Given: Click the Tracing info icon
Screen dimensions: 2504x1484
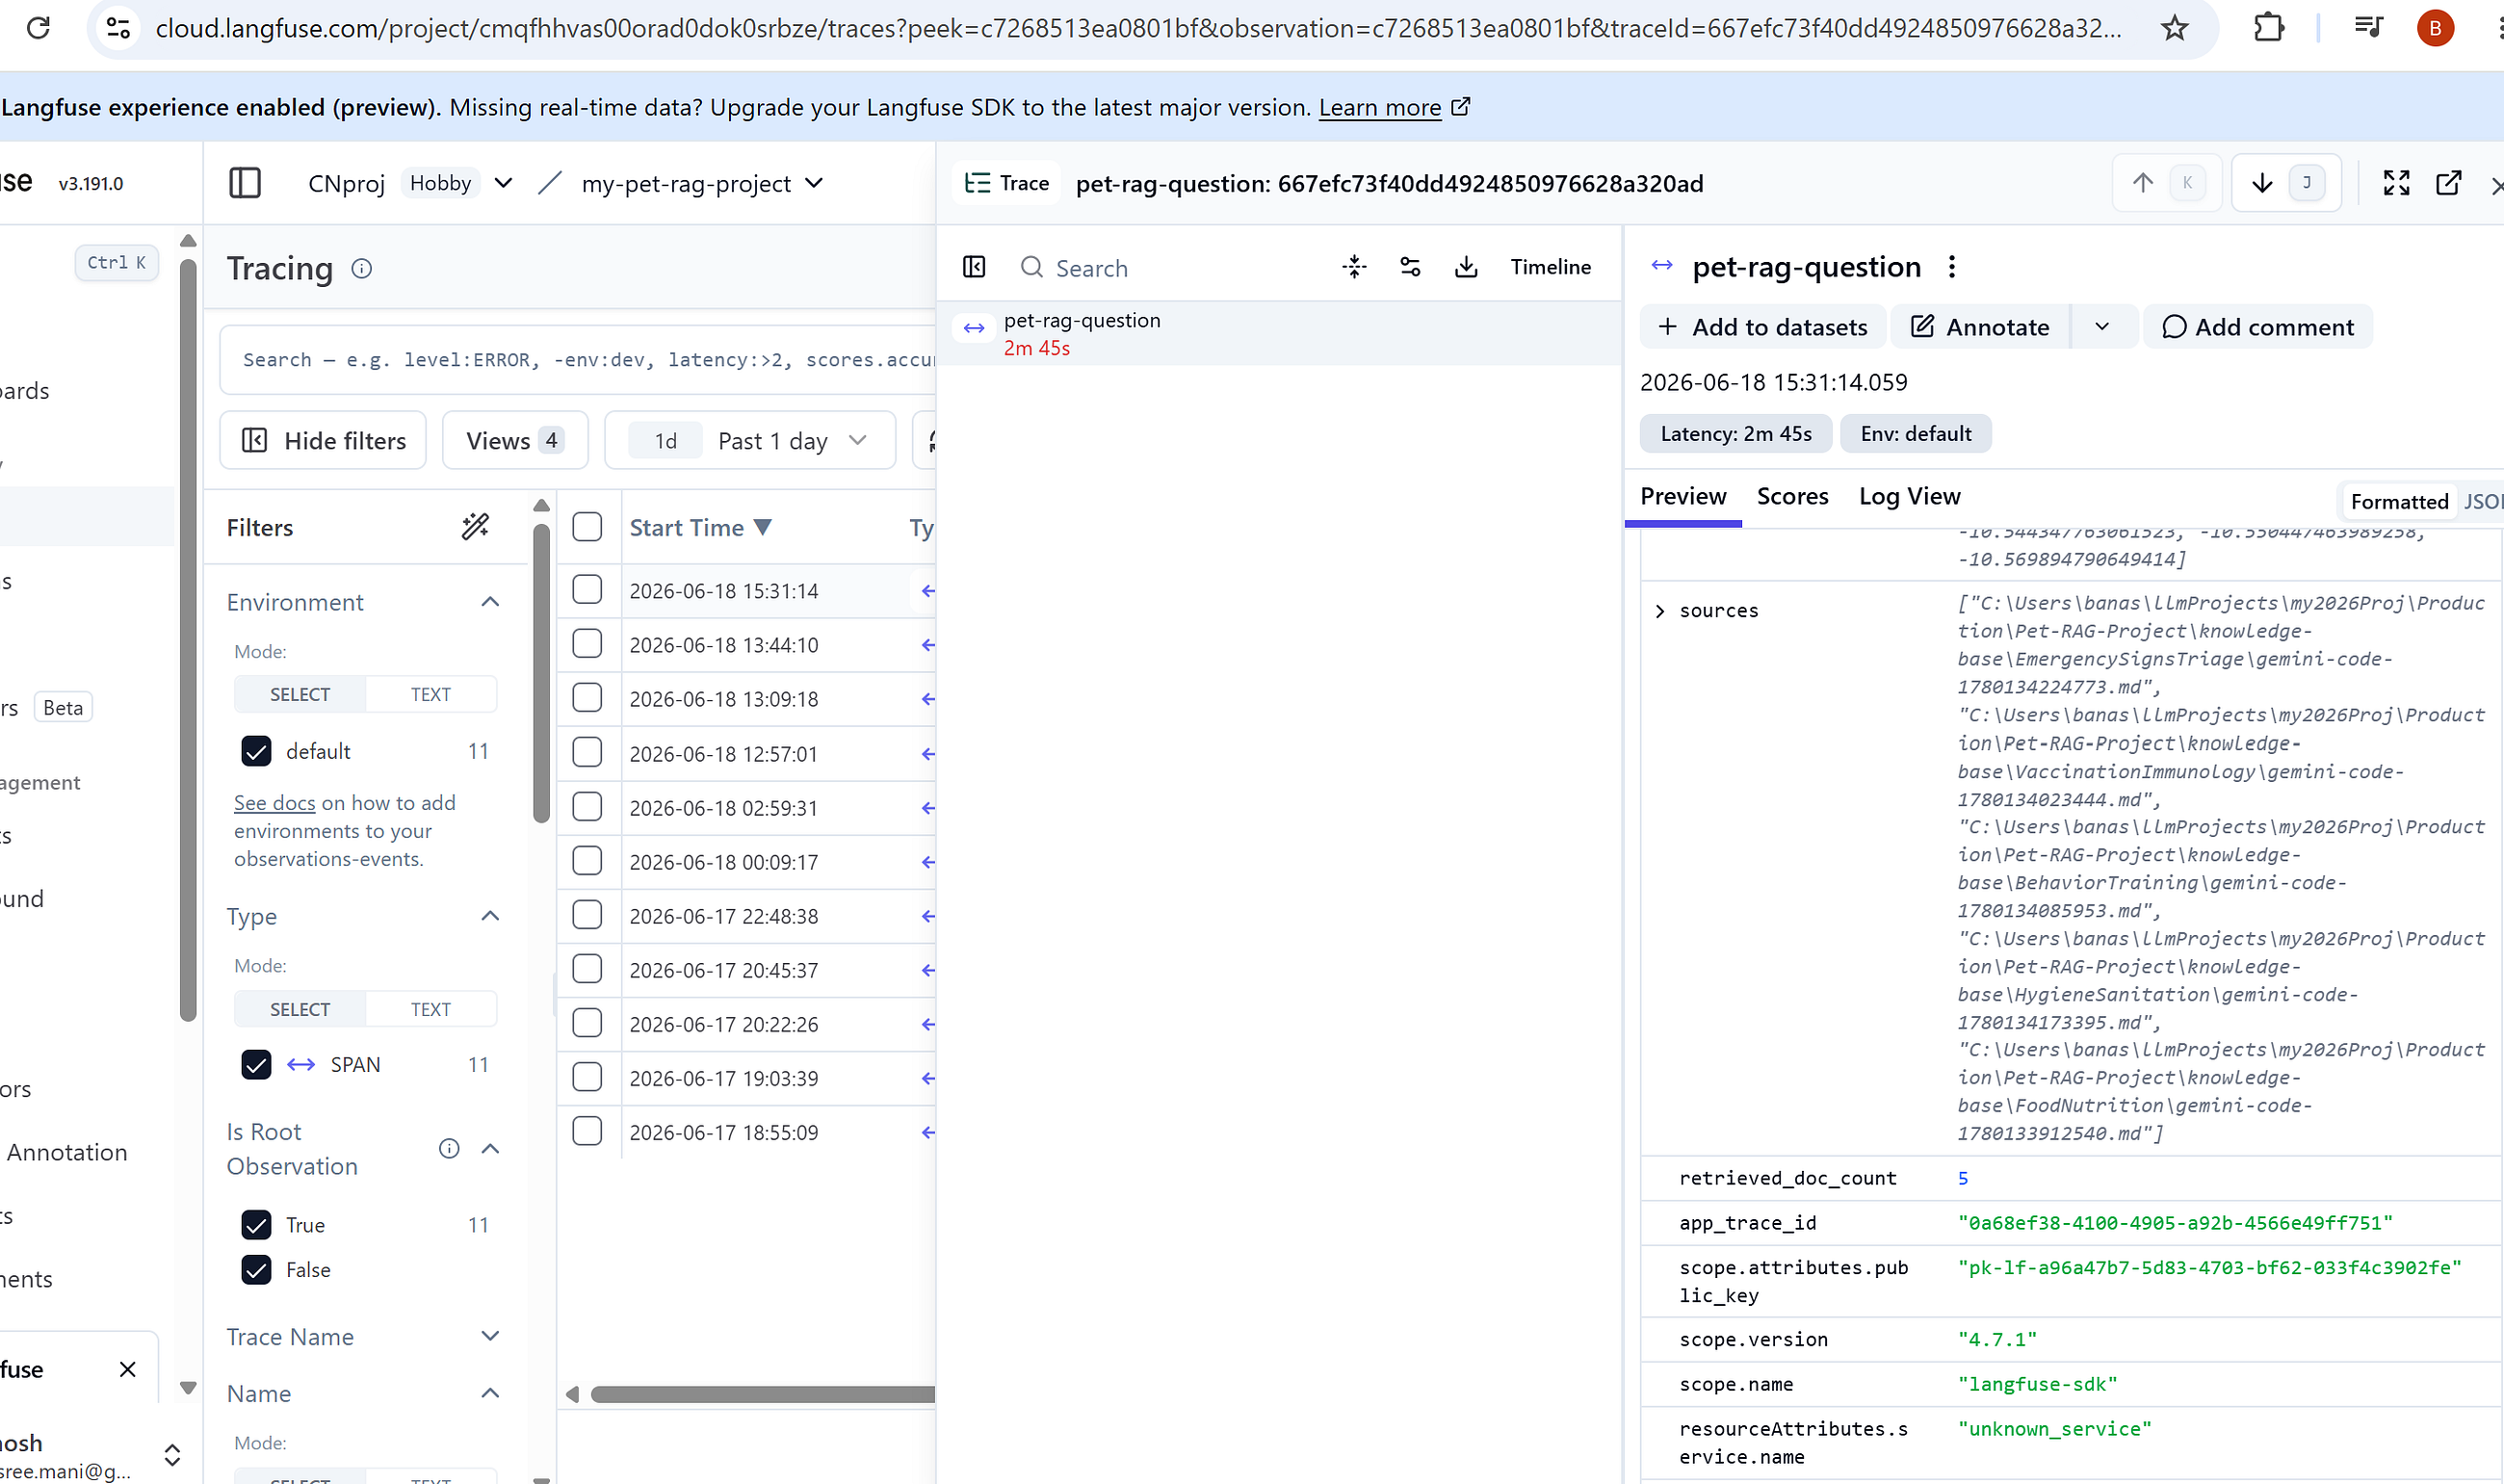Looking at the screenshot, I should click(362, 268).
